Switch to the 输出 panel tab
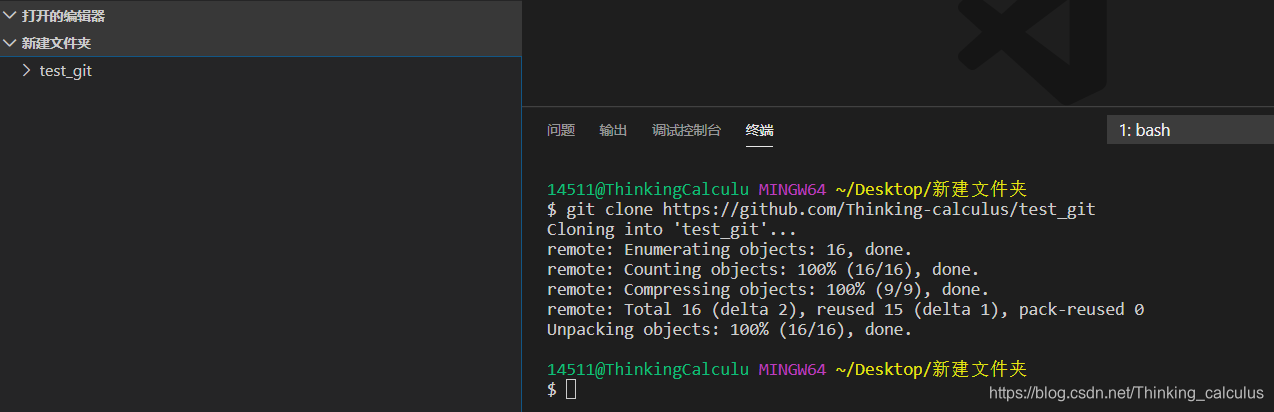The image size is (1274, 412). pos(613,130)
